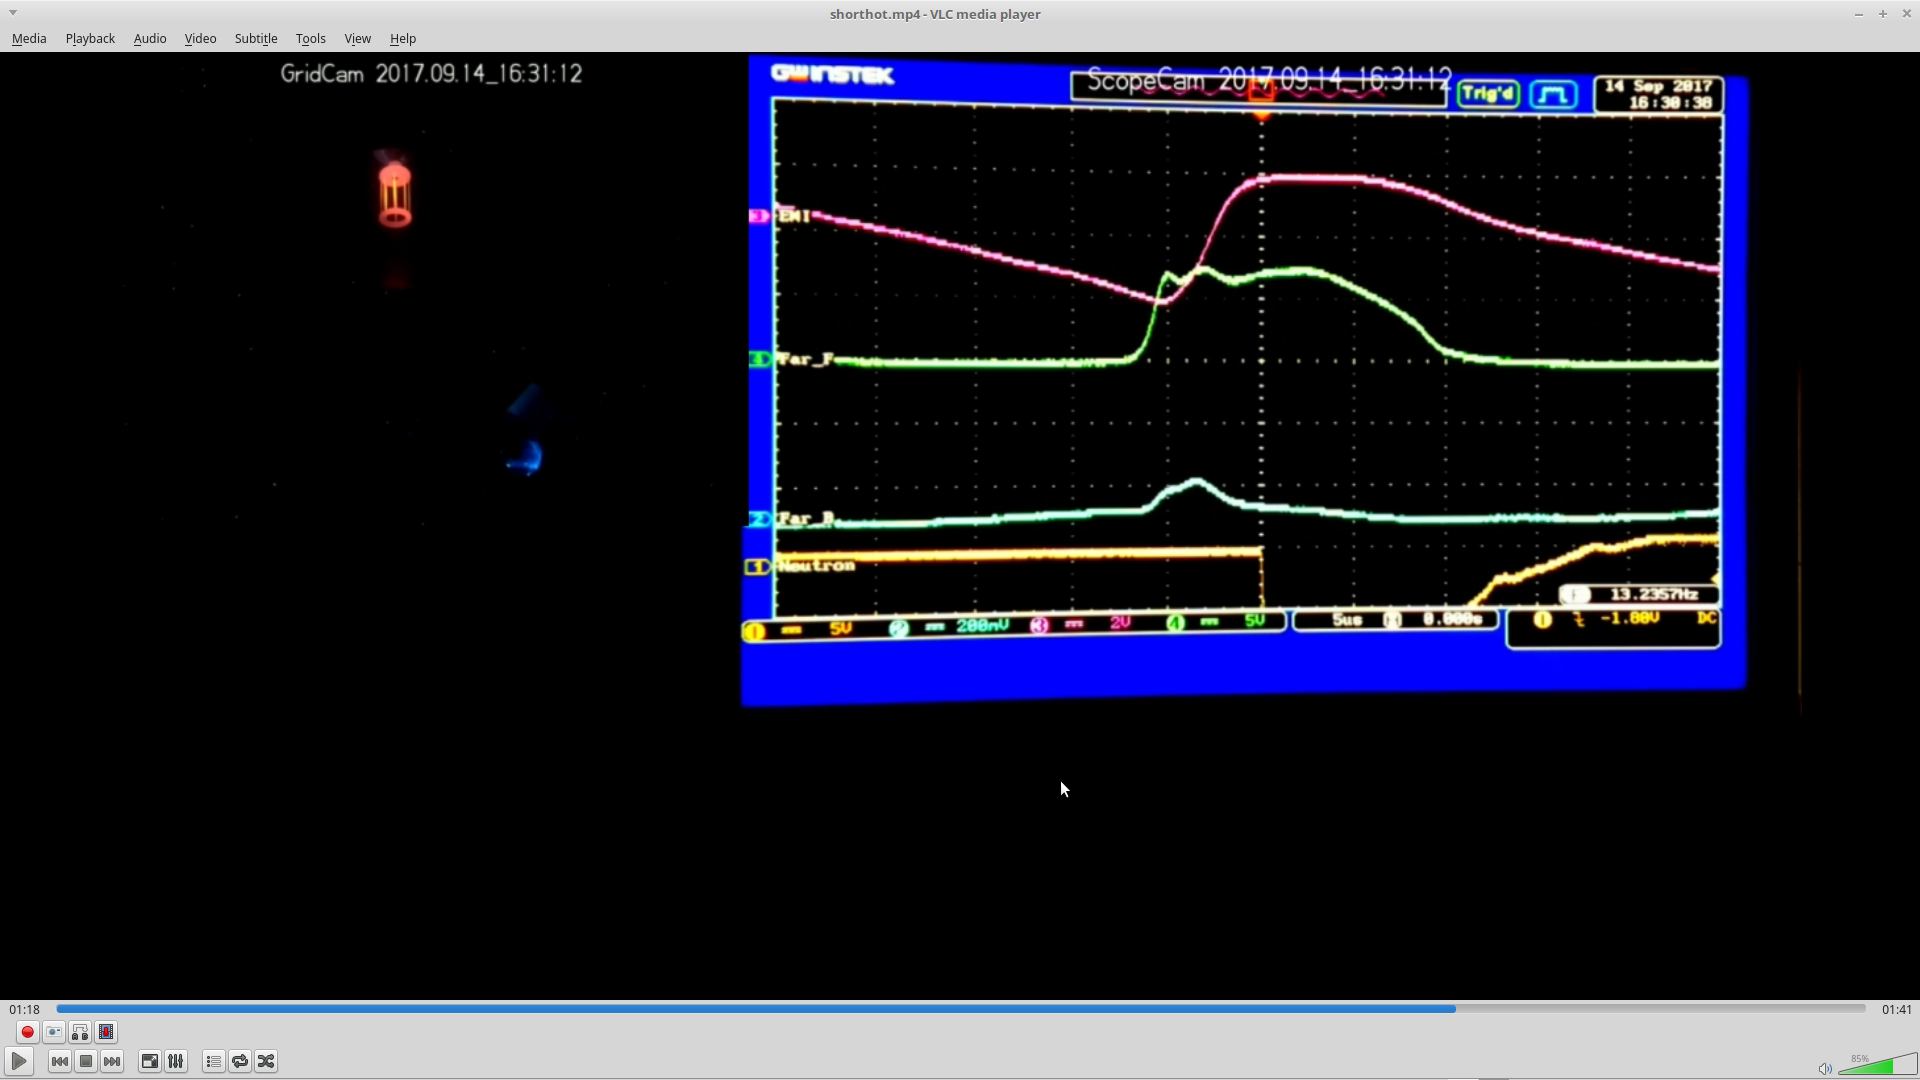Image resolution: width=1920 pixels, height=1080 pixels.
Task: Maximize the VLC window
Action: click(x=1883, y=14)
